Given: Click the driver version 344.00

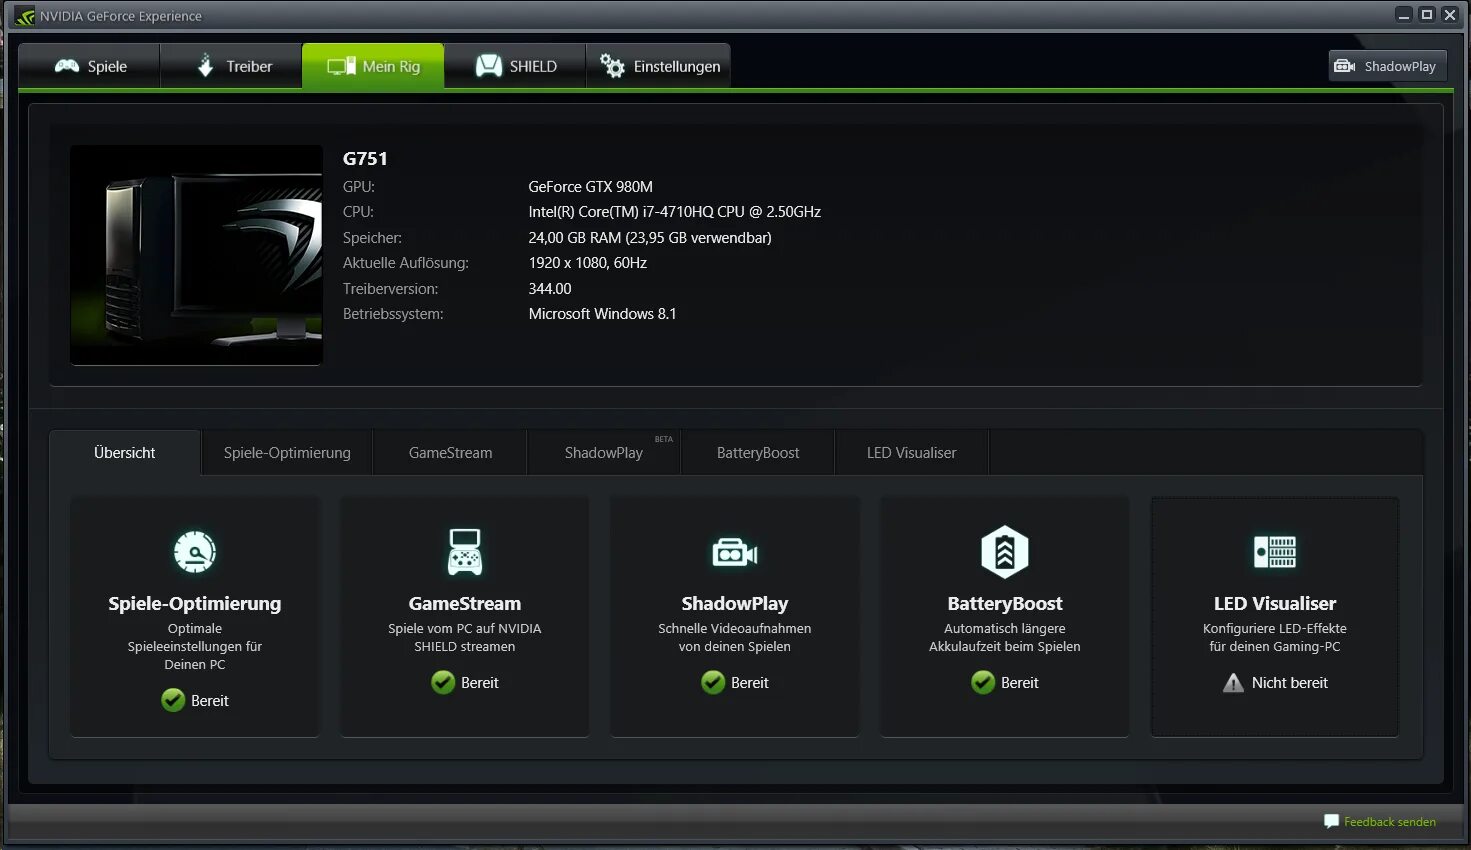Looking at the screenshot, I should (x=550, y=289).
